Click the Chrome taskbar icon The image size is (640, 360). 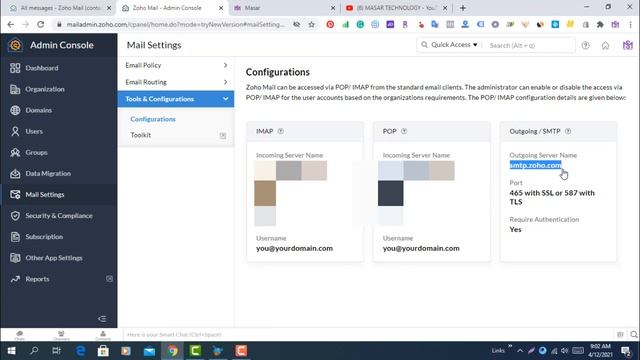tap(172, 351)
